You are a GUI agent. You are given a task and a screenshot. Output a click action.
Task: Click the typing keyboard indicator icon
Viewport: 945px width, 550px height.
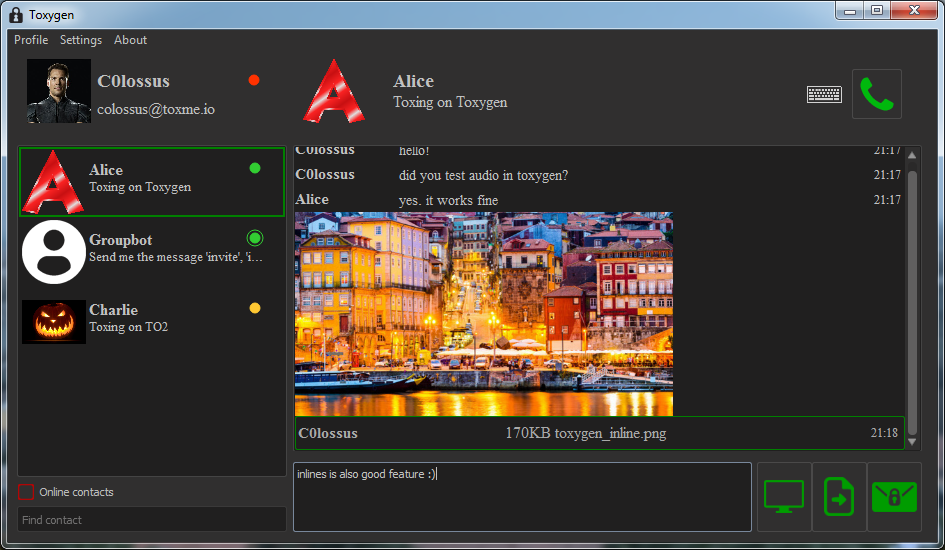click(824, 94)
